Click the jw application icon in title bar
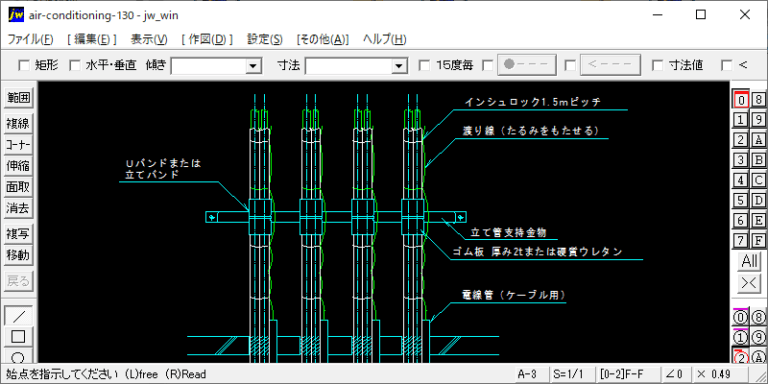Screen dimensions: 768x384 click(x=16, y=15)
